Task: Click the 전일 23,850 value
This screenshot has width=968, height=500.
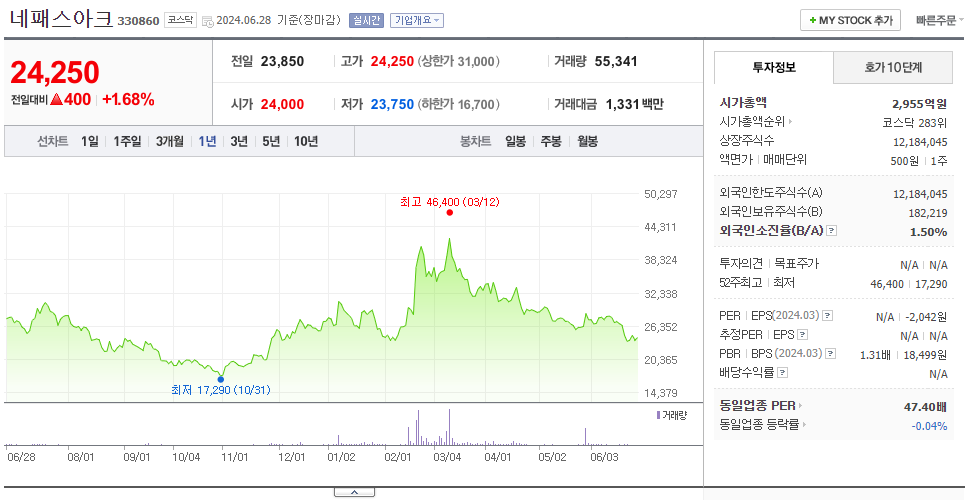Action: click(x=282, y=62)
